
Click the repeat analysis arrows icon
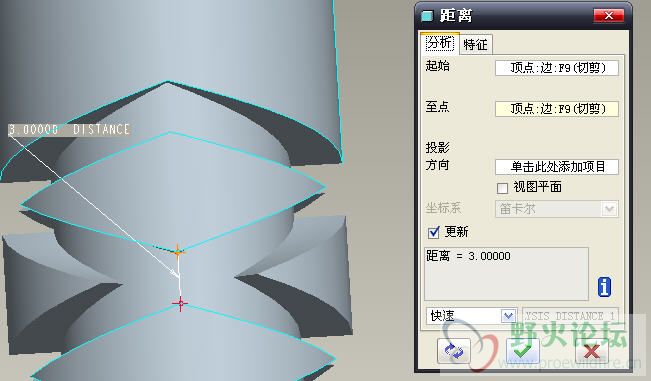click(454, 351)
